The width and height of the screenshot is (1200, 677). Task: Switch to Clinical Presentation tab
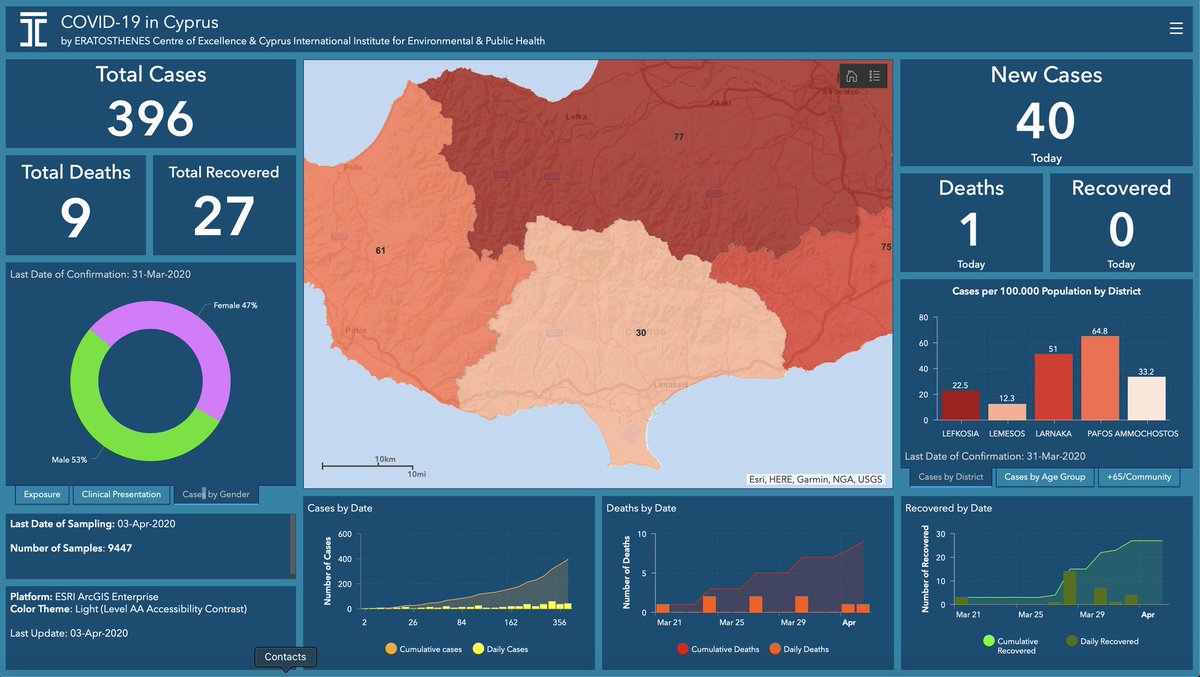point(121,494)
